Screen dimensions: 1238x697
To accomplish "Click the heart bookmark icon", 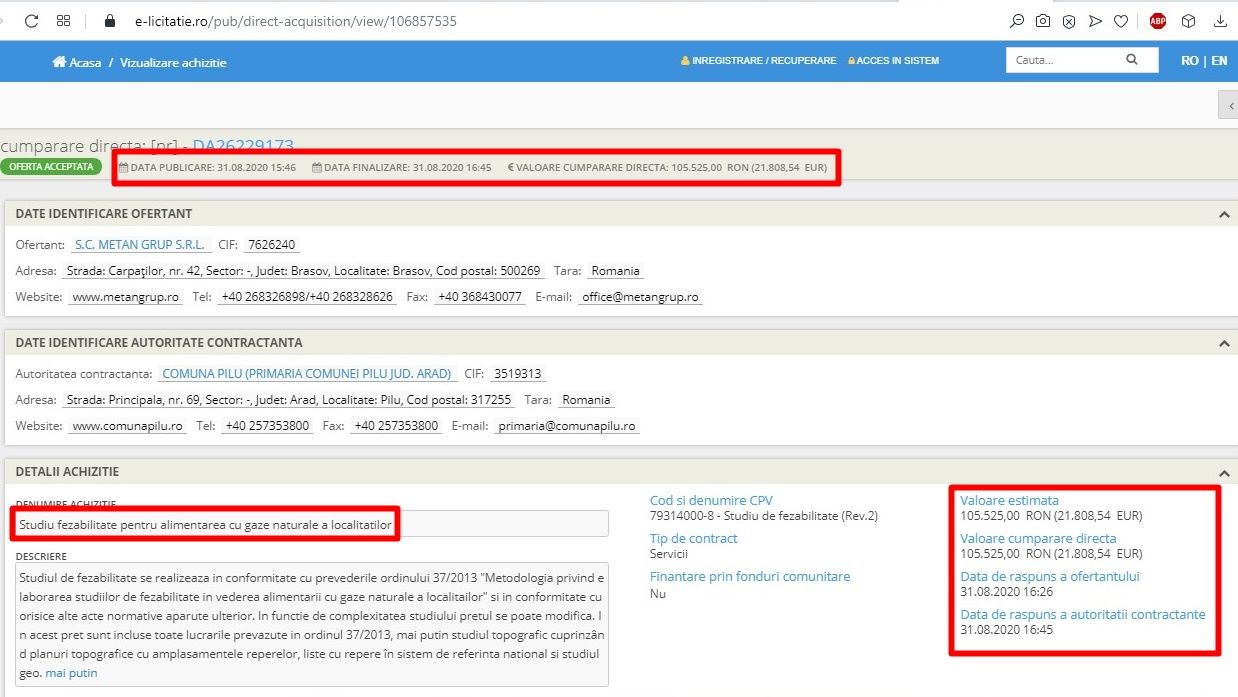I will [x=1121, y=20].
